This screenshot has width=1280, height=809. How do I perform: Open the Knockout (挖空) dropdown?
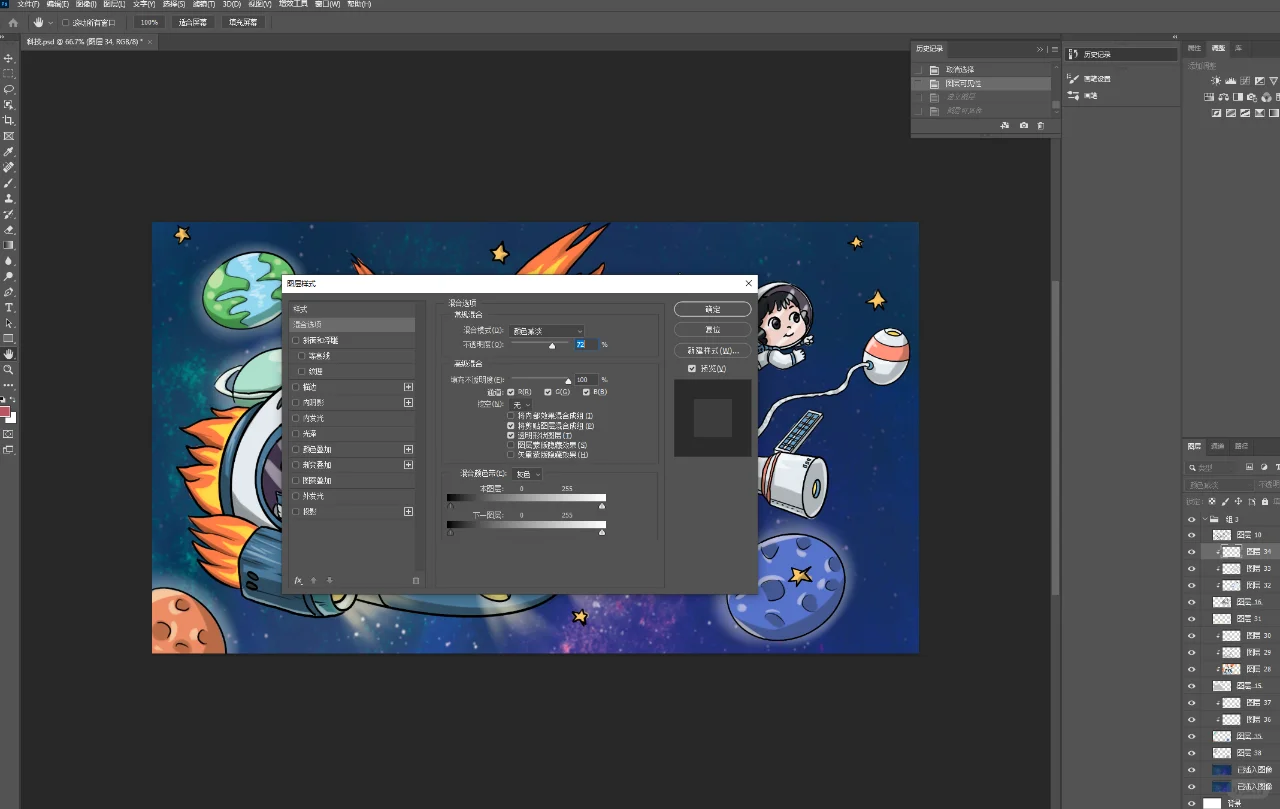click(522, 404)
